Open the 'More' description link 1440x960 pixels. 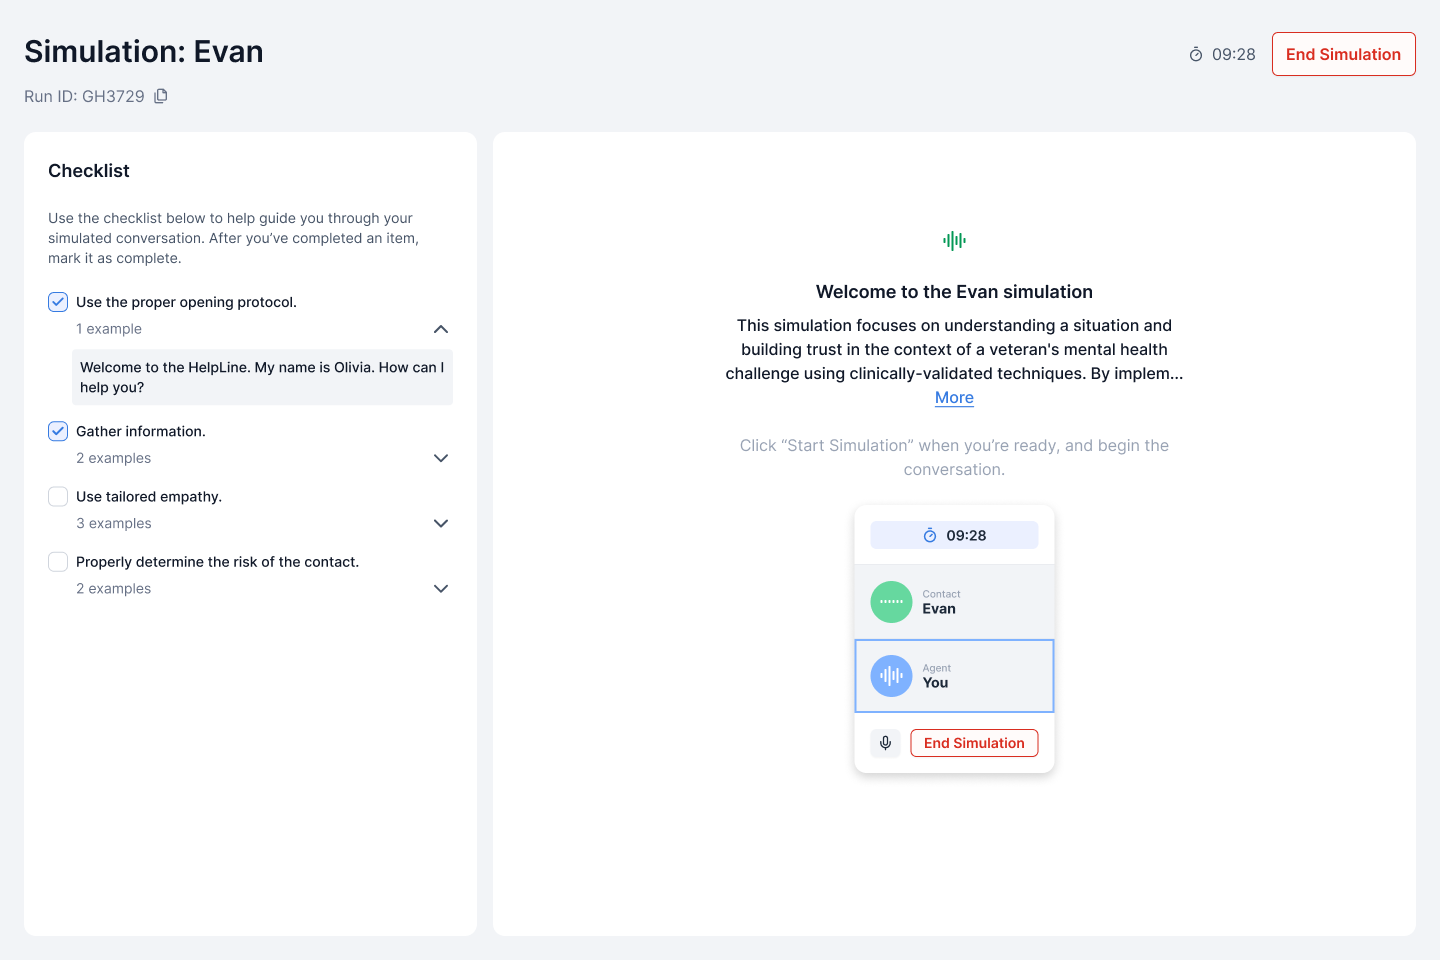click(x=954, y=397)
